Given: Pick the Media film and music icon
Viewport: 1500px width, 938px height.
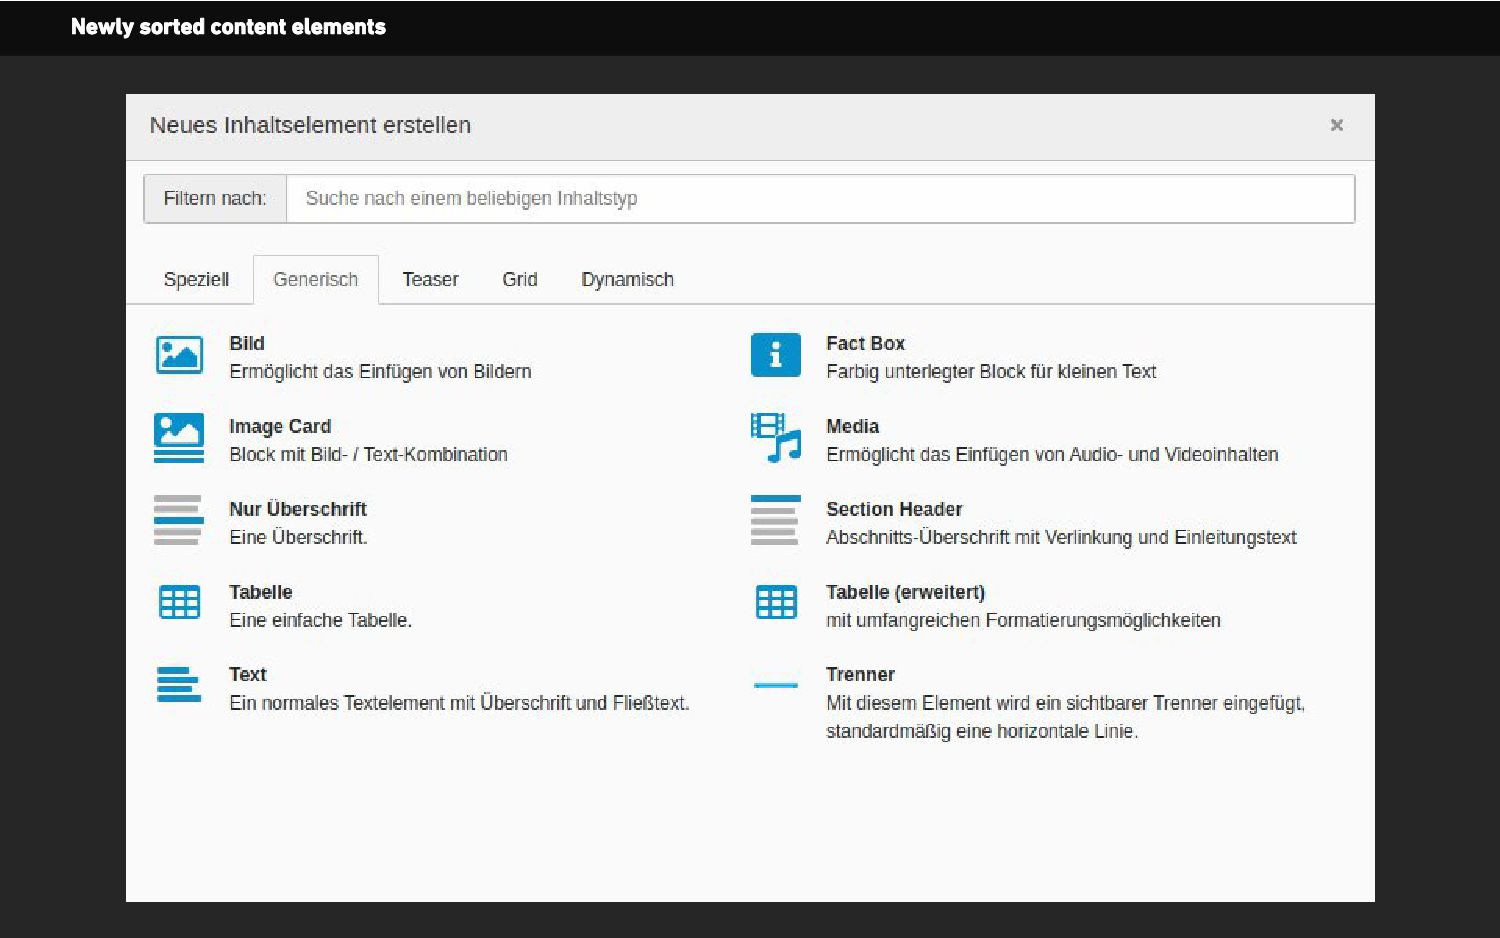Looking at the screenshot, I should (775, 438).
